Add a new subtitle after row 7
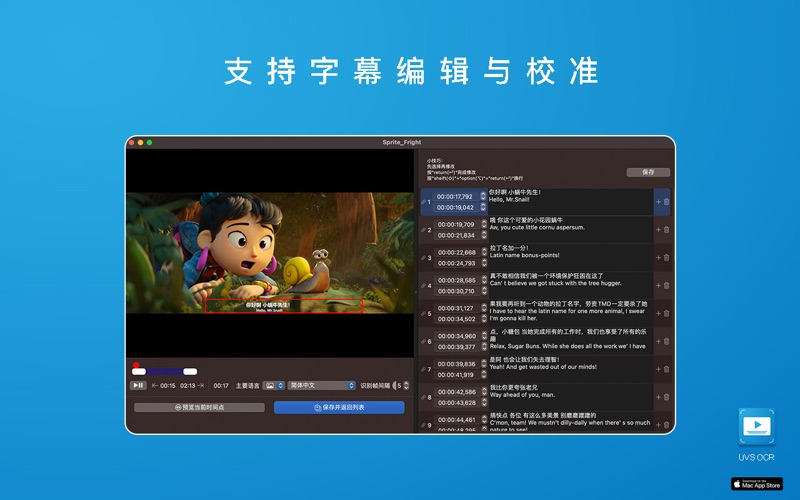The height and width of the screenshot is (500, 800). point(658,369)
